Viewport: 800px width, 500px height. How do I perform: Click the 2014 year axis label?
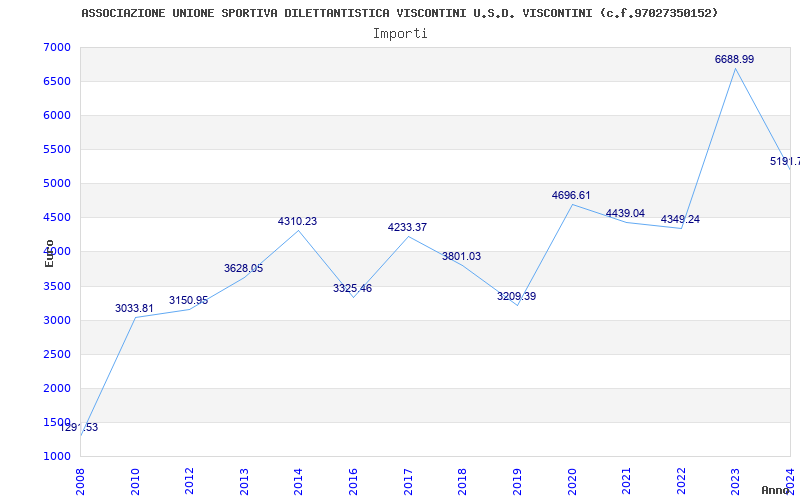point(298,481)
